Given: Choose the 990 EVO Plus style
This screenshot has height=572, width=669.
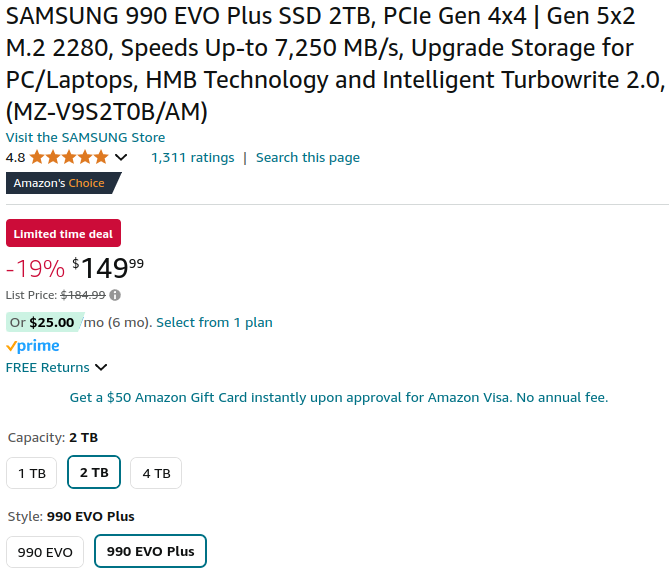Looking at the screenshot, I should click(x=150, y=551).
